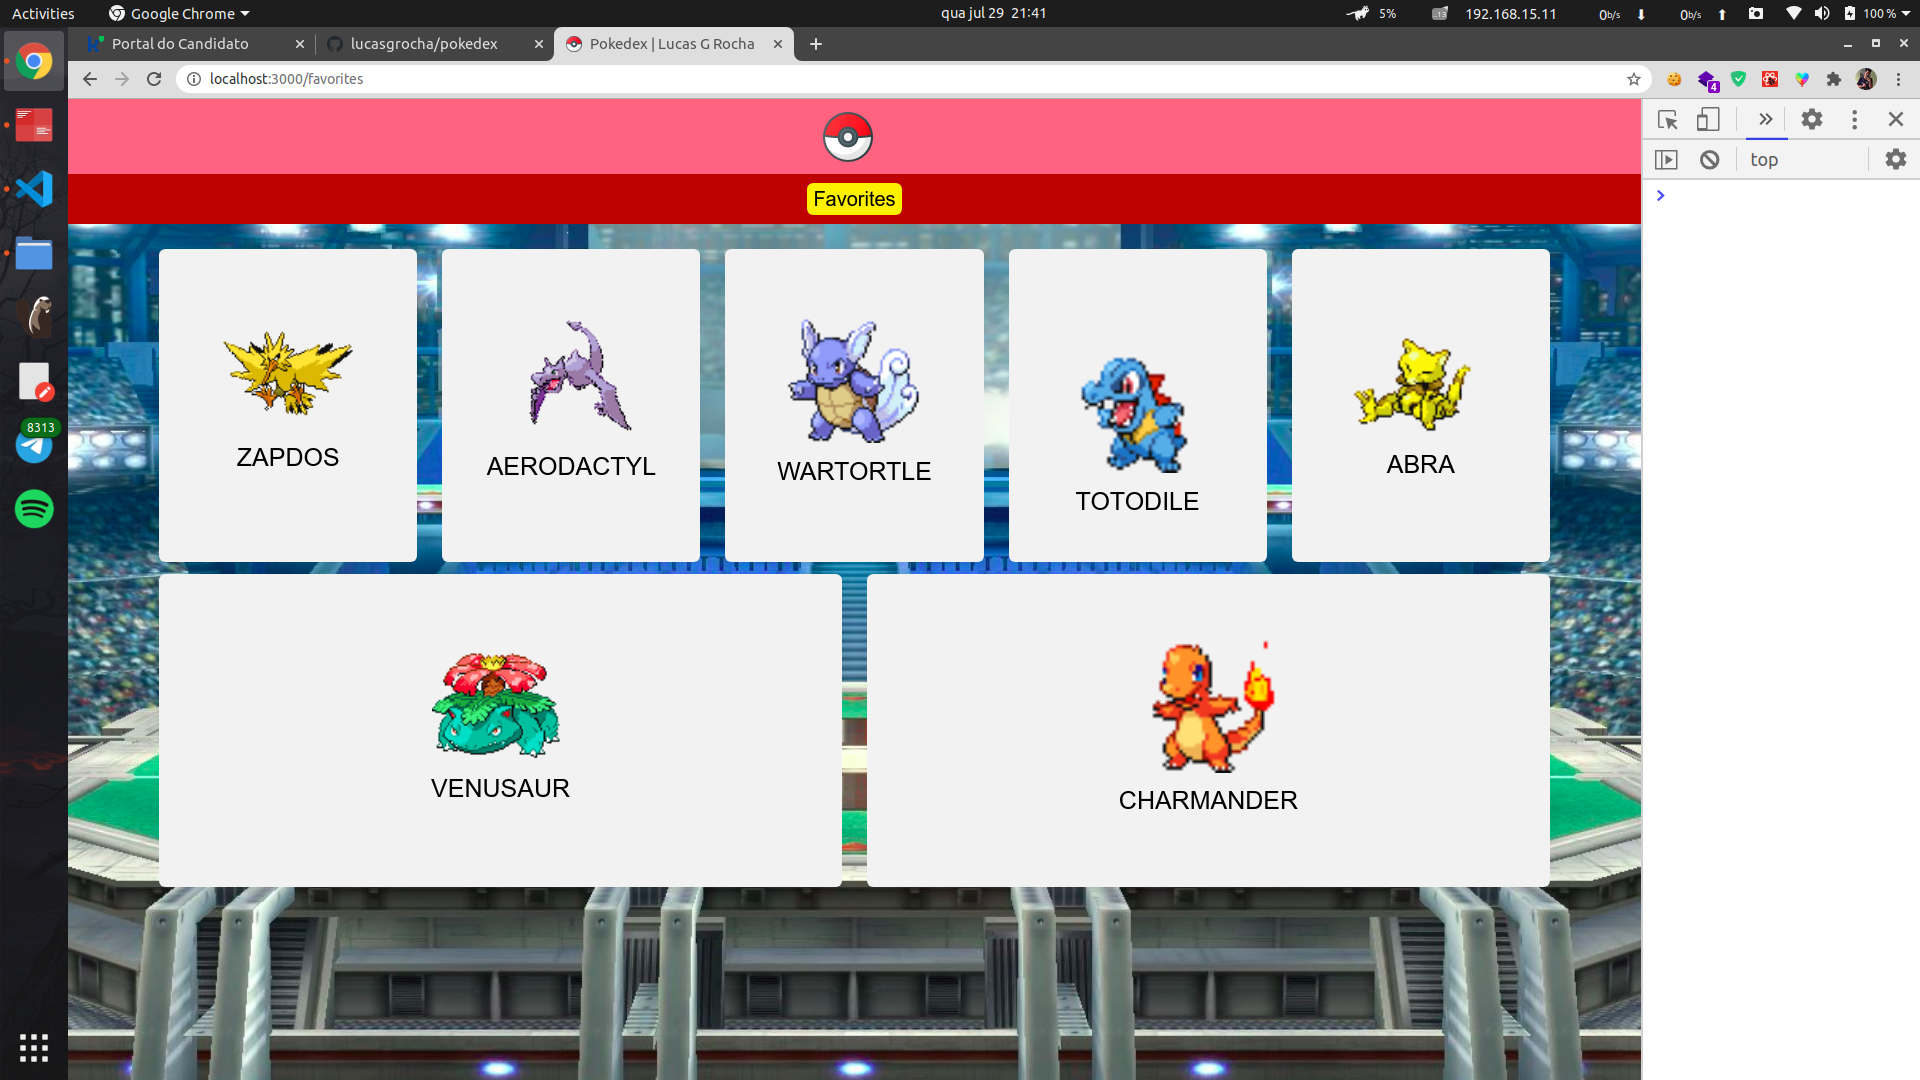The image size is (1920, 1080).
Task: Select the inspect element tool in DevTools
Action: point(1667,120)
